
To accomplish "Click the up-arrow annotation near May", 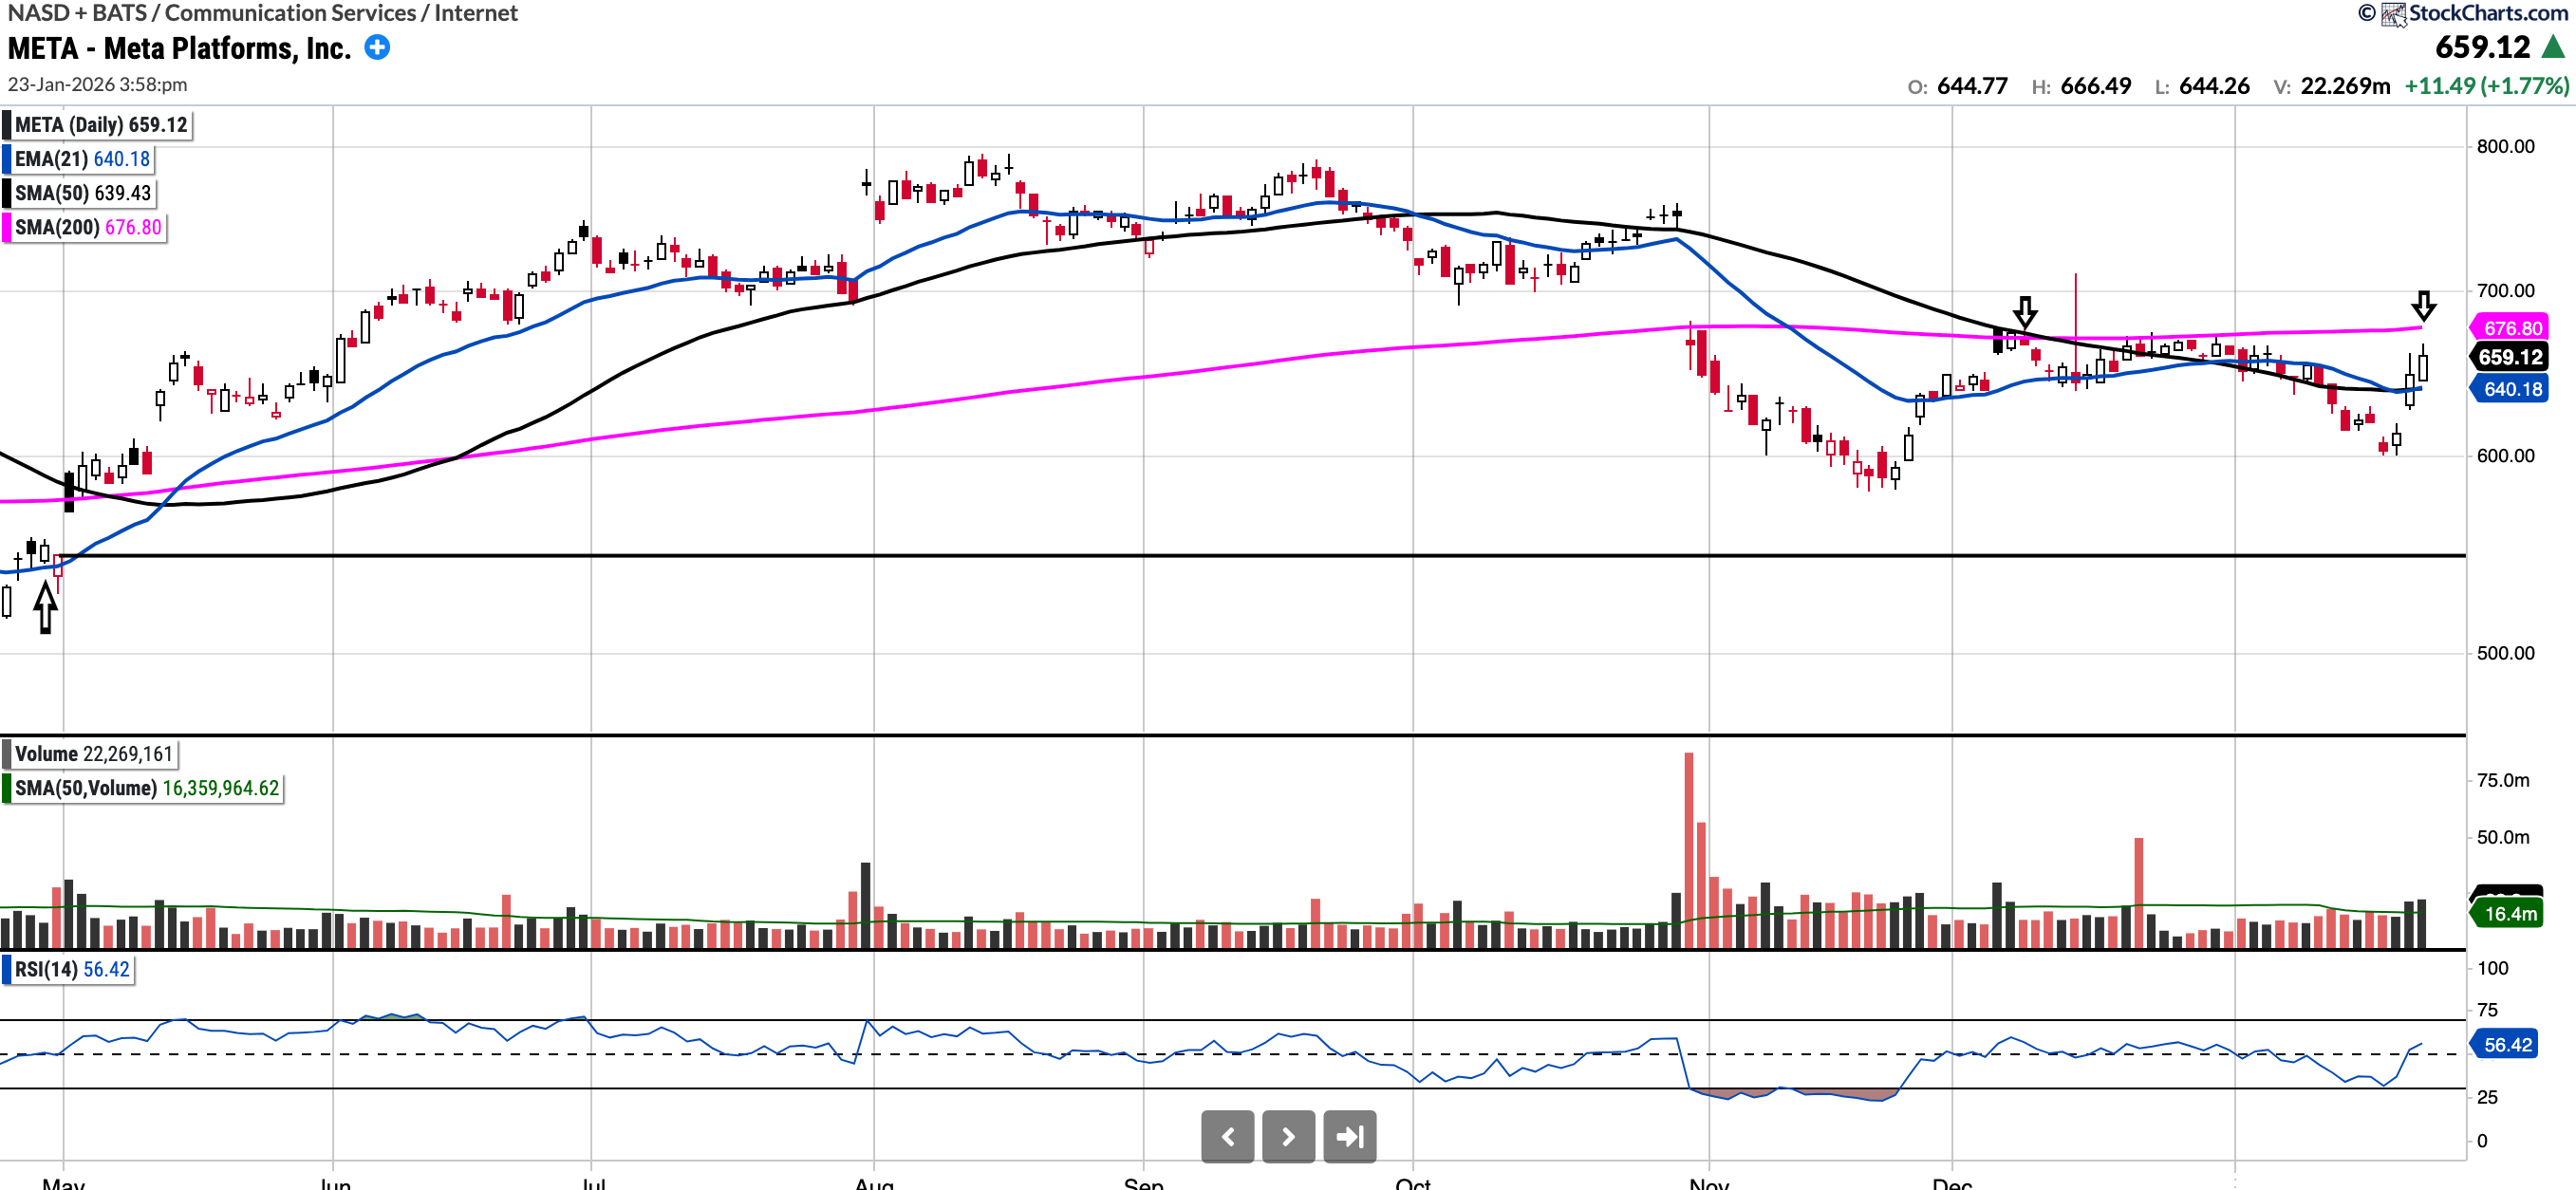I will tap(45, 607).
